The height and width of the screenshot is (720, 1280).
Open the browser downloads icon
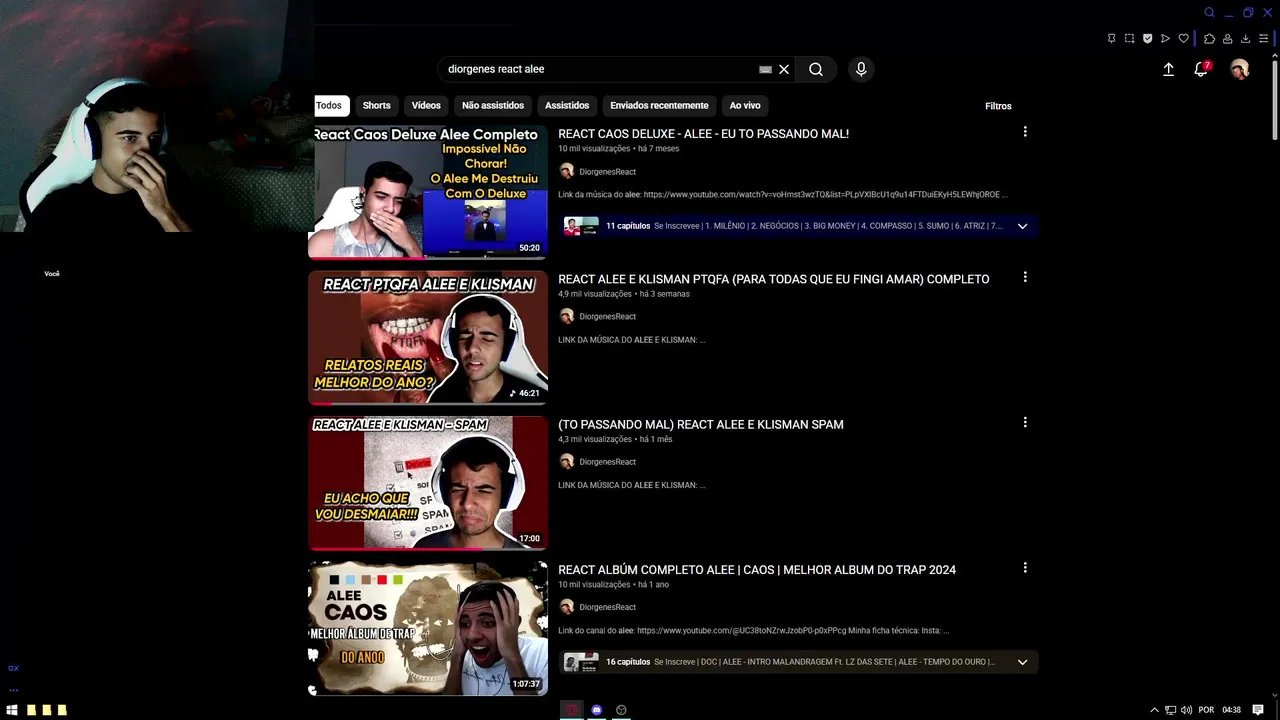pyautogui.click(x=1245, y=39)
